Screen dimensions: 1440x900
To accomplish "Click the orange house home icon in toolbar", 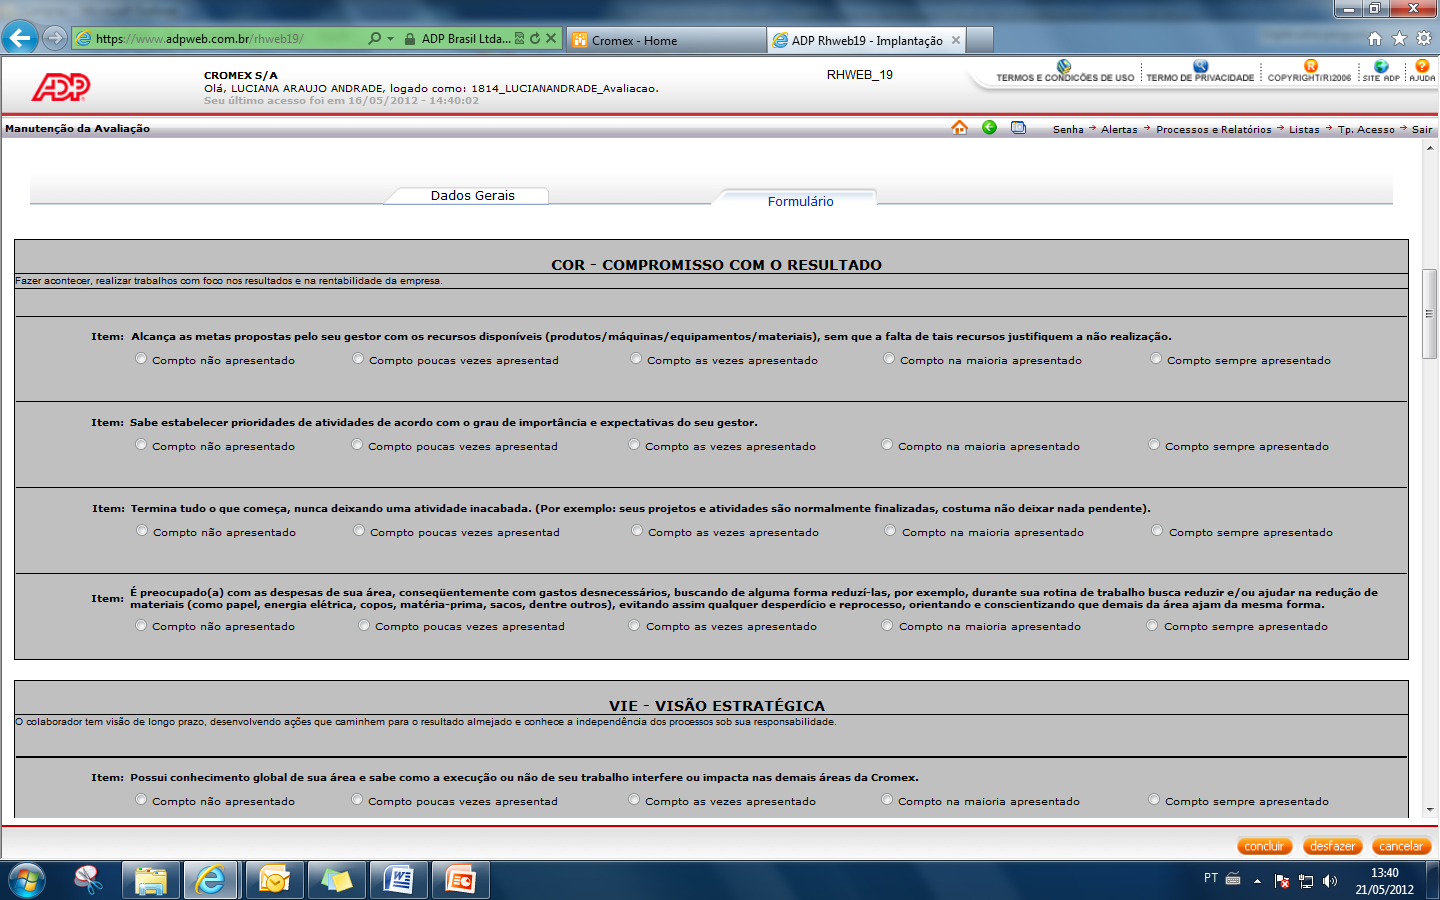I will coord(959,127).
